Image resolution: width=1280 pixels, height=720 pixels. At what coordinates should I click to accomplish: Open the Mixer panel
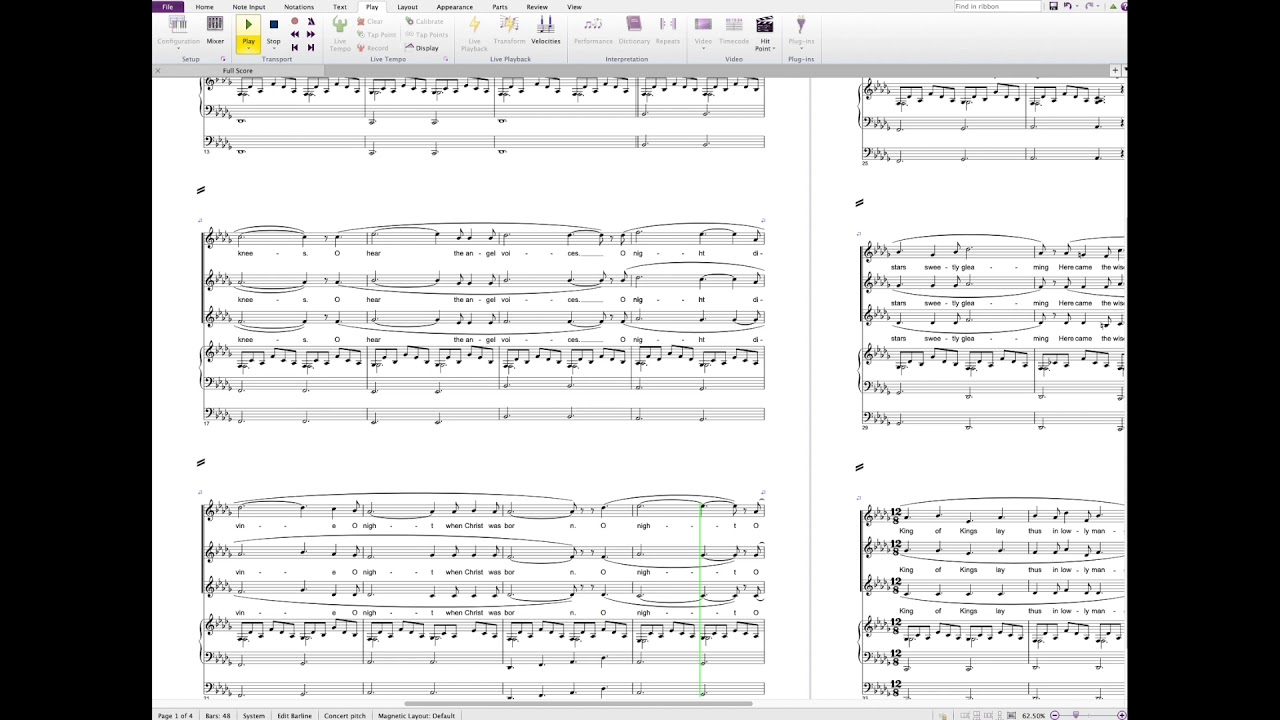pyautogui.click(x=215, y=30)
